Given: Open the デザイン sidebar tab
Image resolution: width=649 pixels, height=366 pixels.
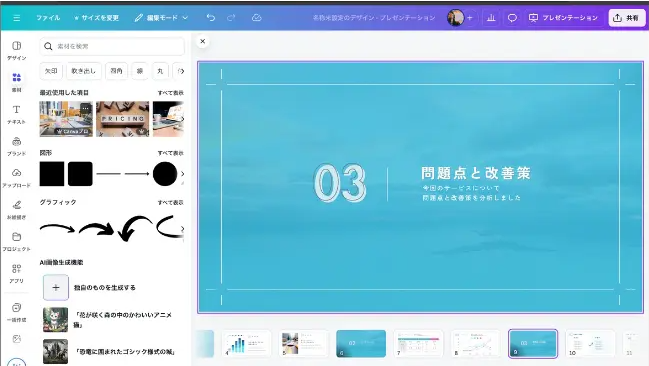Looking at the screenshot, I should pyautogui.click(x=17, y=51).
